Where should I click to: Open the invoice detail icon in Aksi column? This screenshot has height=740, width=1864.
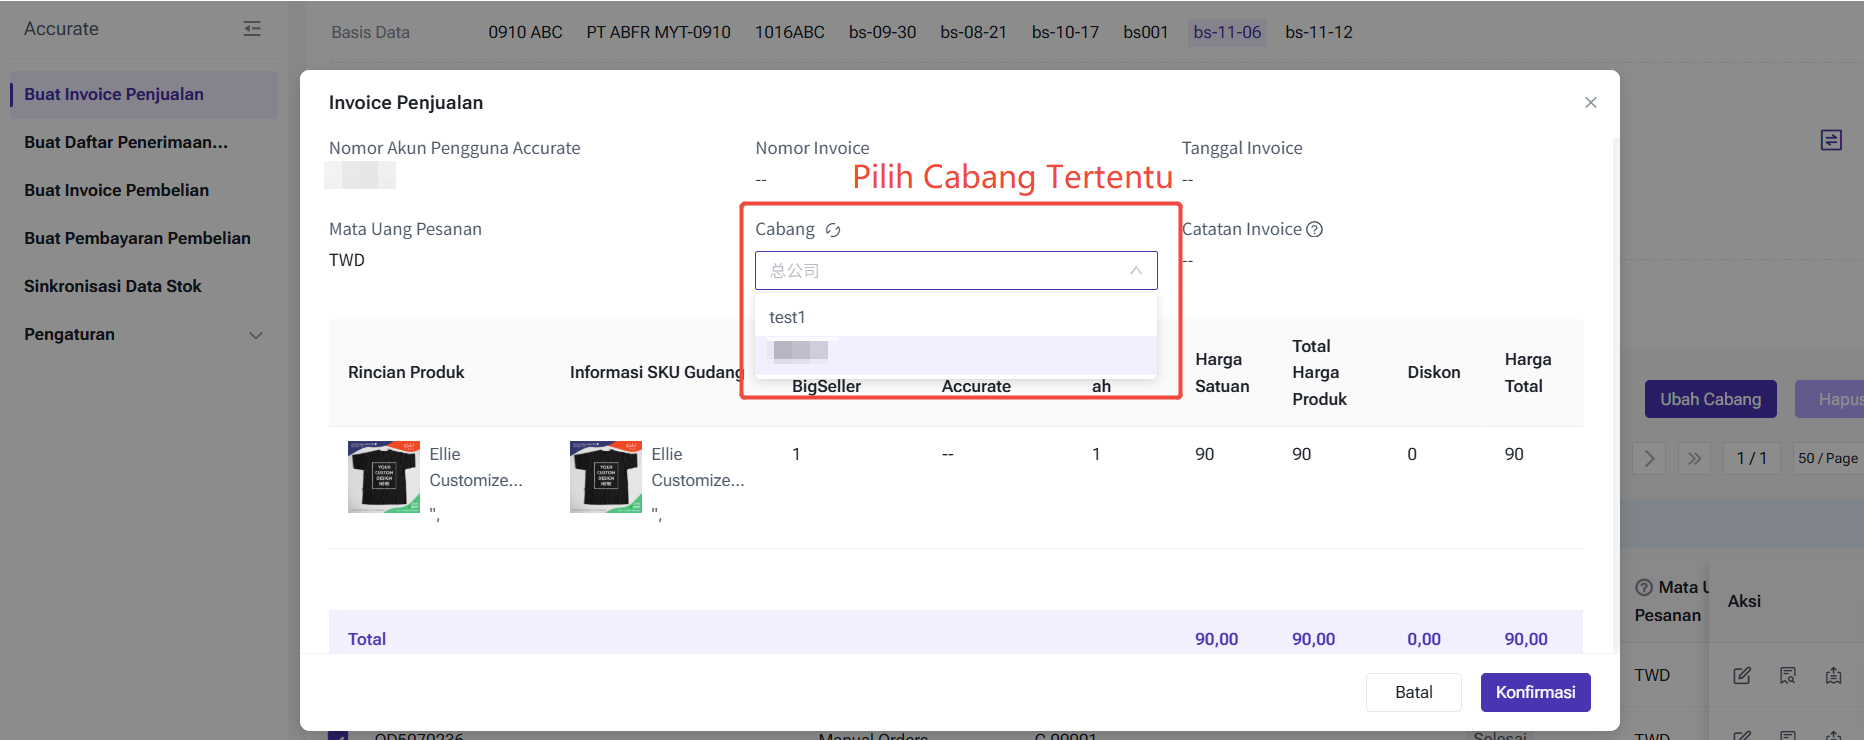pos(1788,676)
